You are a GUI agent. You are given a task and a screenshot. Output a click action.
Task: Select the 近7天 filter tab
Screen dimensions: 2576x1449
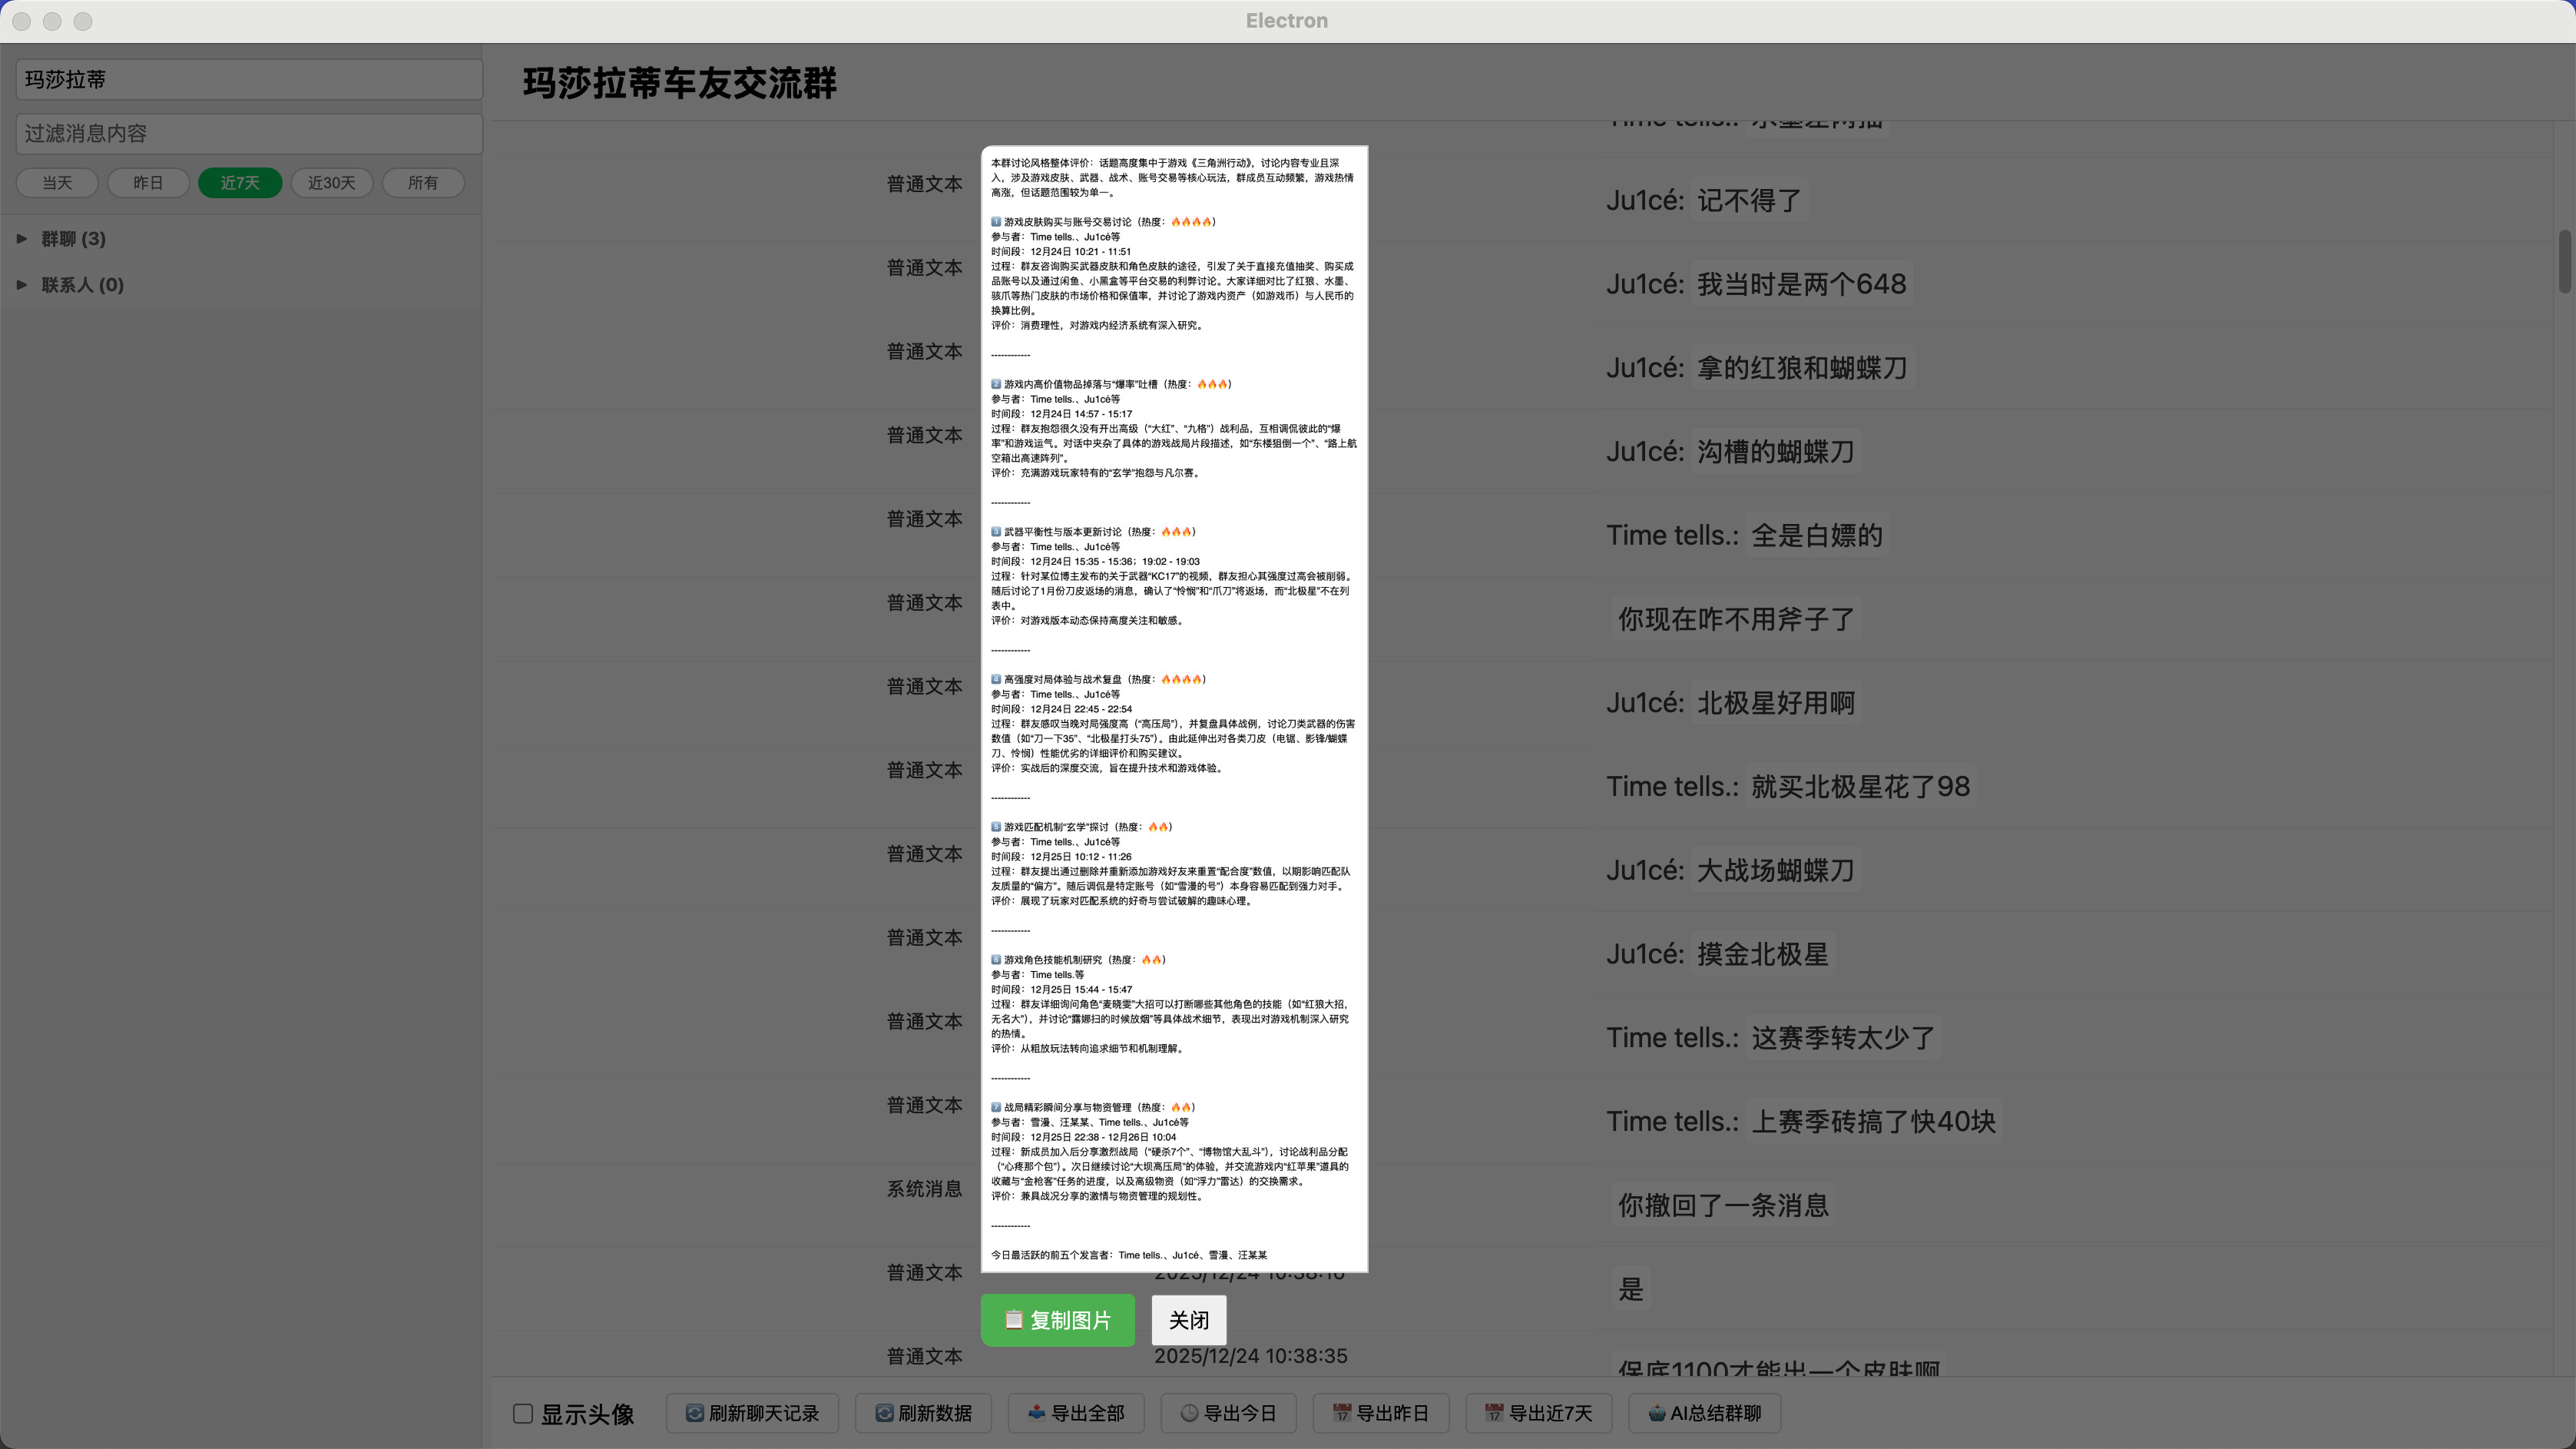(x=240, y=183)
